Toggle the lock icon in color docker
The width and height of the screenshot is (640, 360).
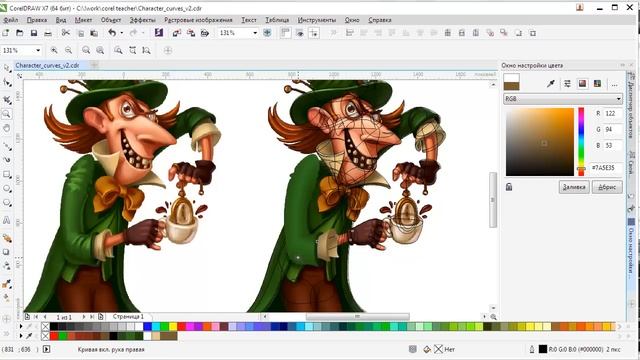[x=509, y=187]
